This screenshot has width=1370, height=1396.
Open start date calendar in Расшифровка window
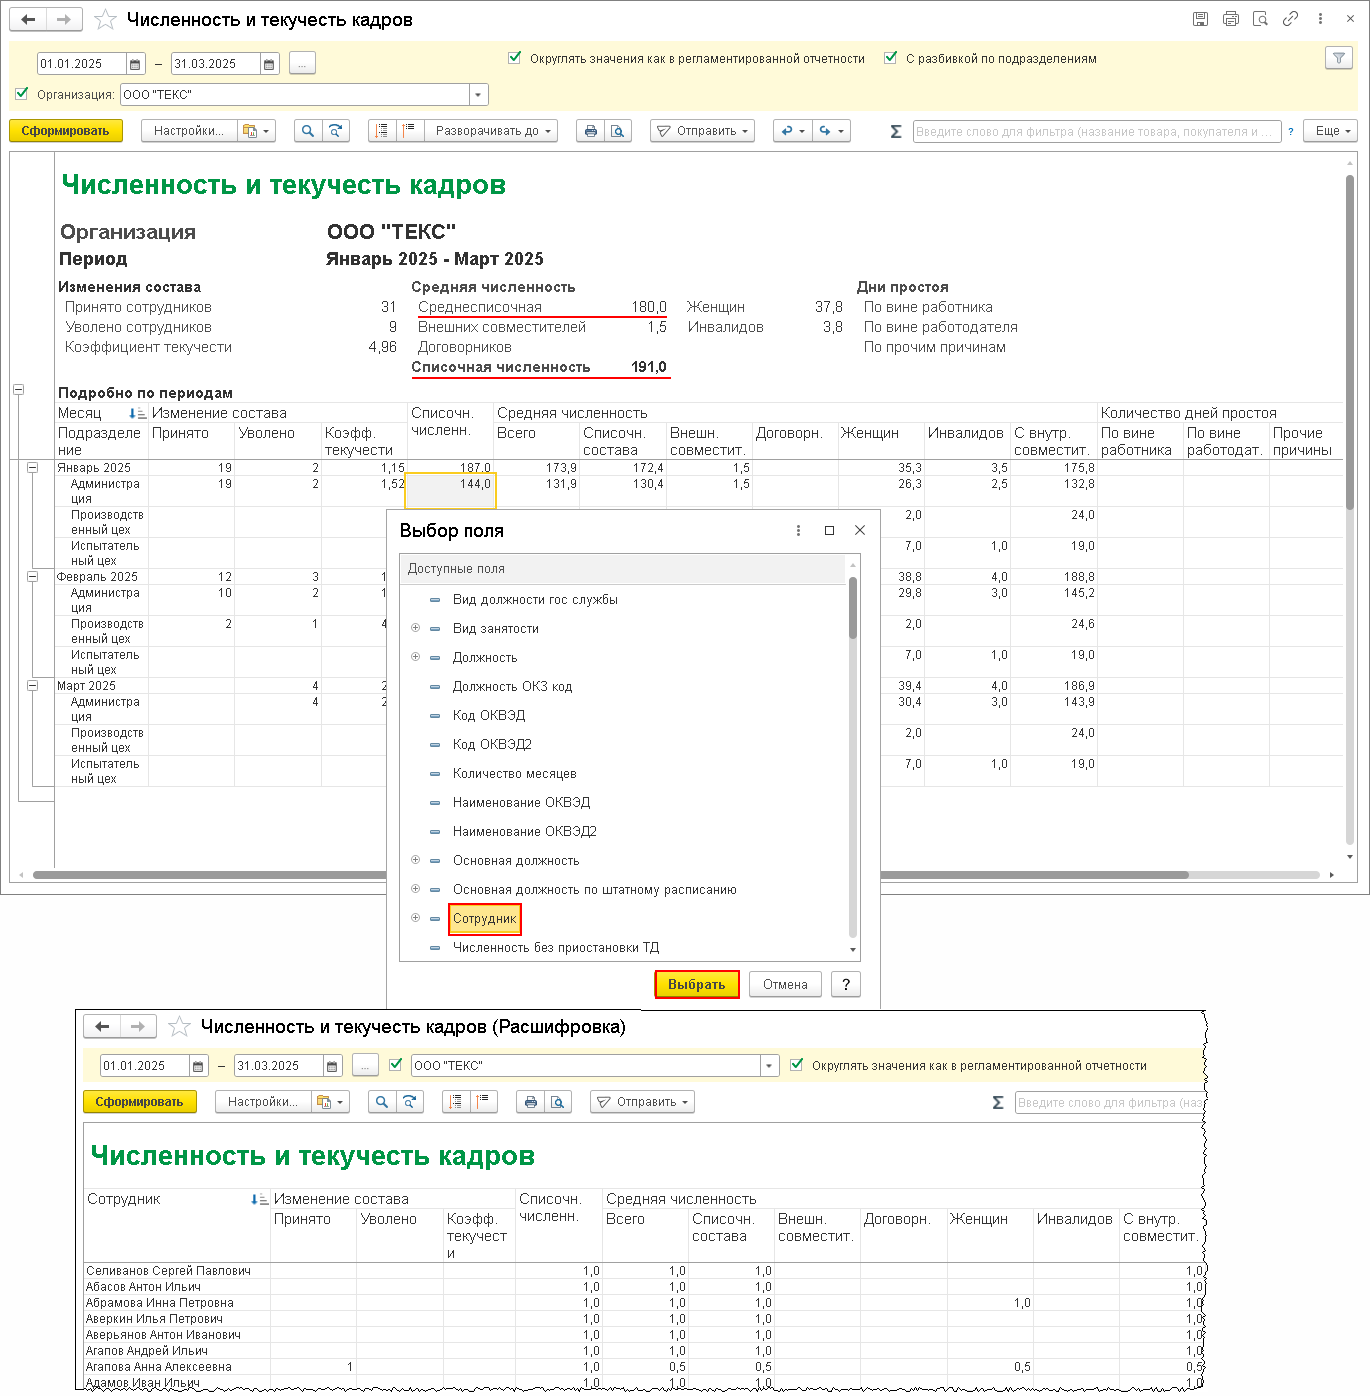pyautogui.click(x=198, y=1066)
